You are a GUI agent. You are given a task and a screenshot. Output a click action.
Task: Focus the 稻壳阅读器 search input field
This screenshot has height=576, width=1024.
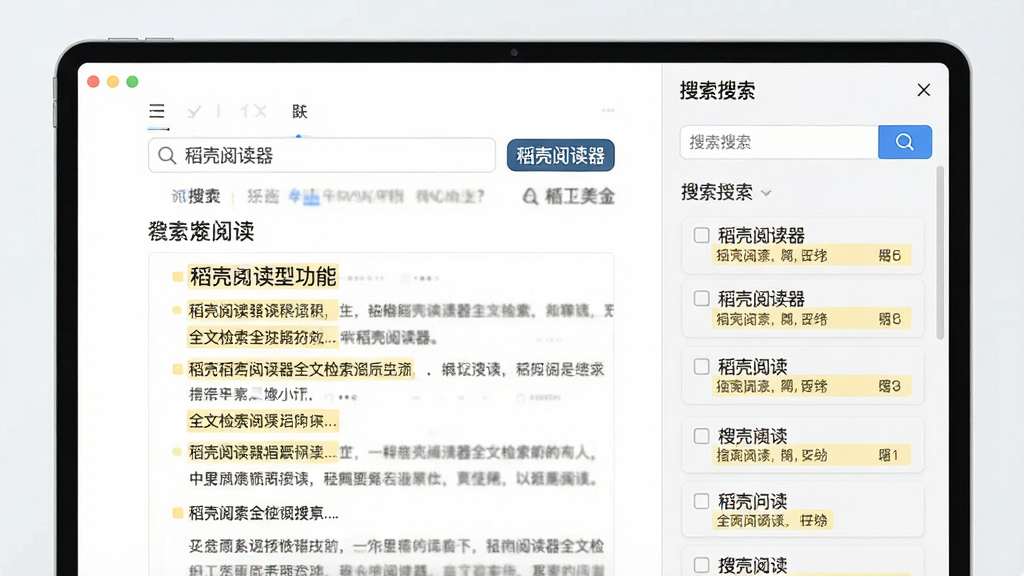coord(322,155)
